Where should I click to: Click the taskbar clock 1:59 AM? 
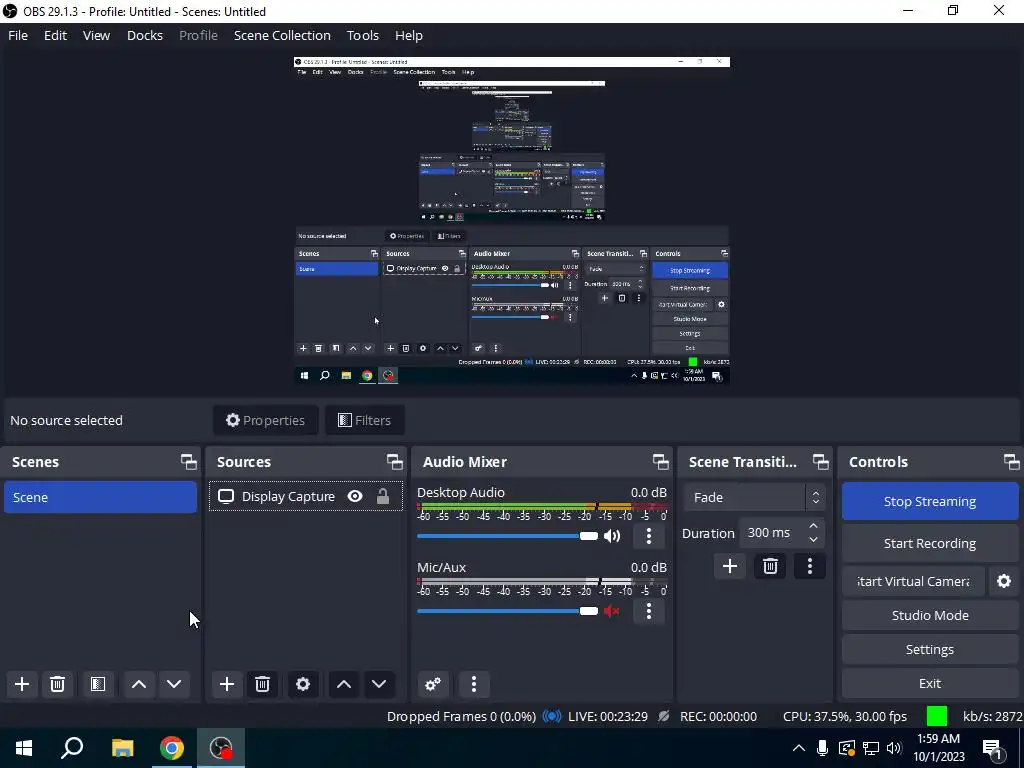coord(938,739)
